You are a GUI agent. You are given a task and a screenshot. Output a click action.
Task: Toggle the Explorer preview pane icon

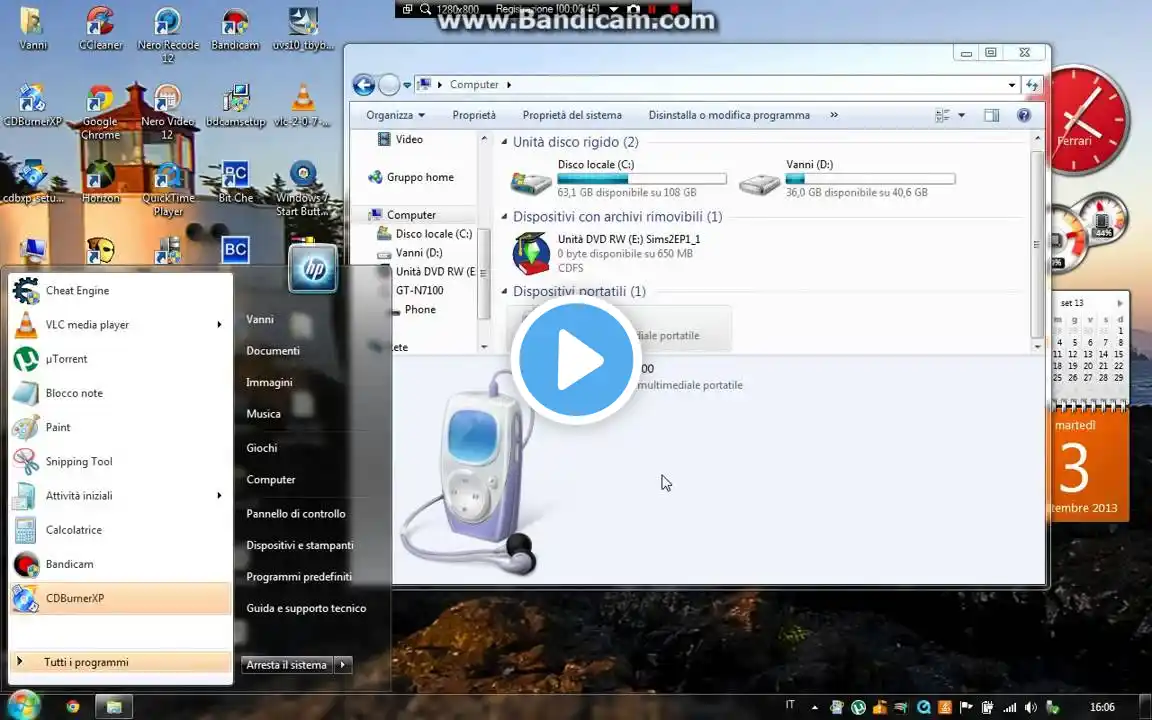click(x=991, y=115)
